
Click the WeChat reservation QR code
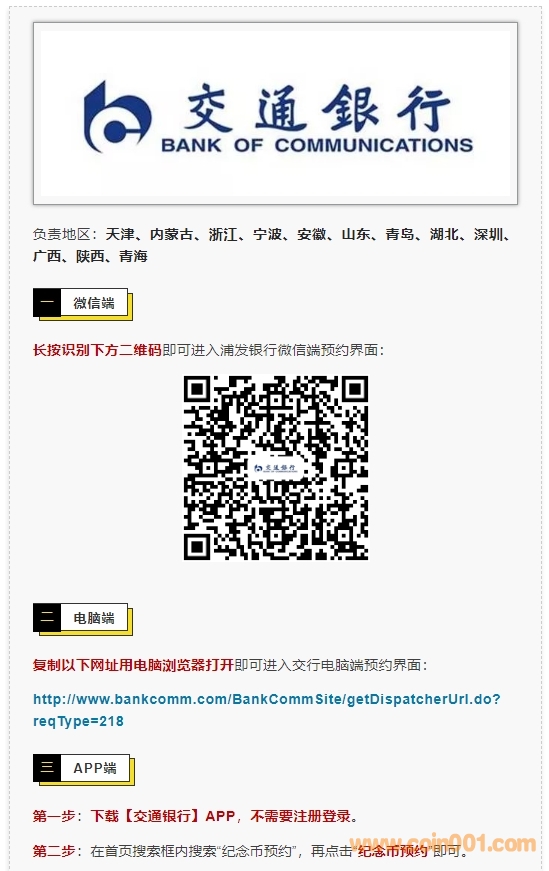[x=276, y=468]
